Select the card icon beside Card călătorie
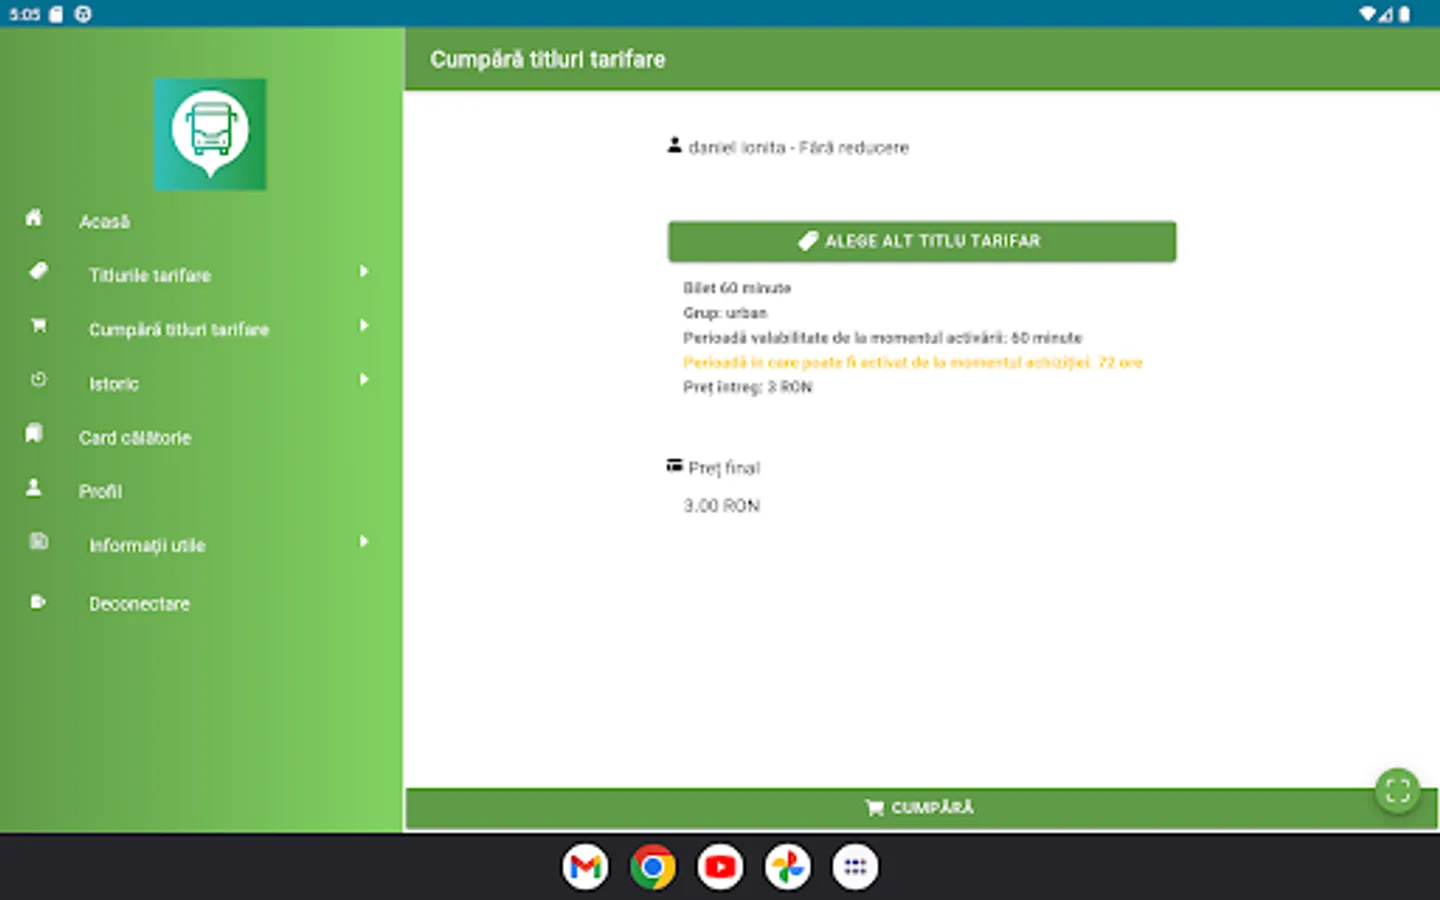1440x900 pixels. (33, 433)
